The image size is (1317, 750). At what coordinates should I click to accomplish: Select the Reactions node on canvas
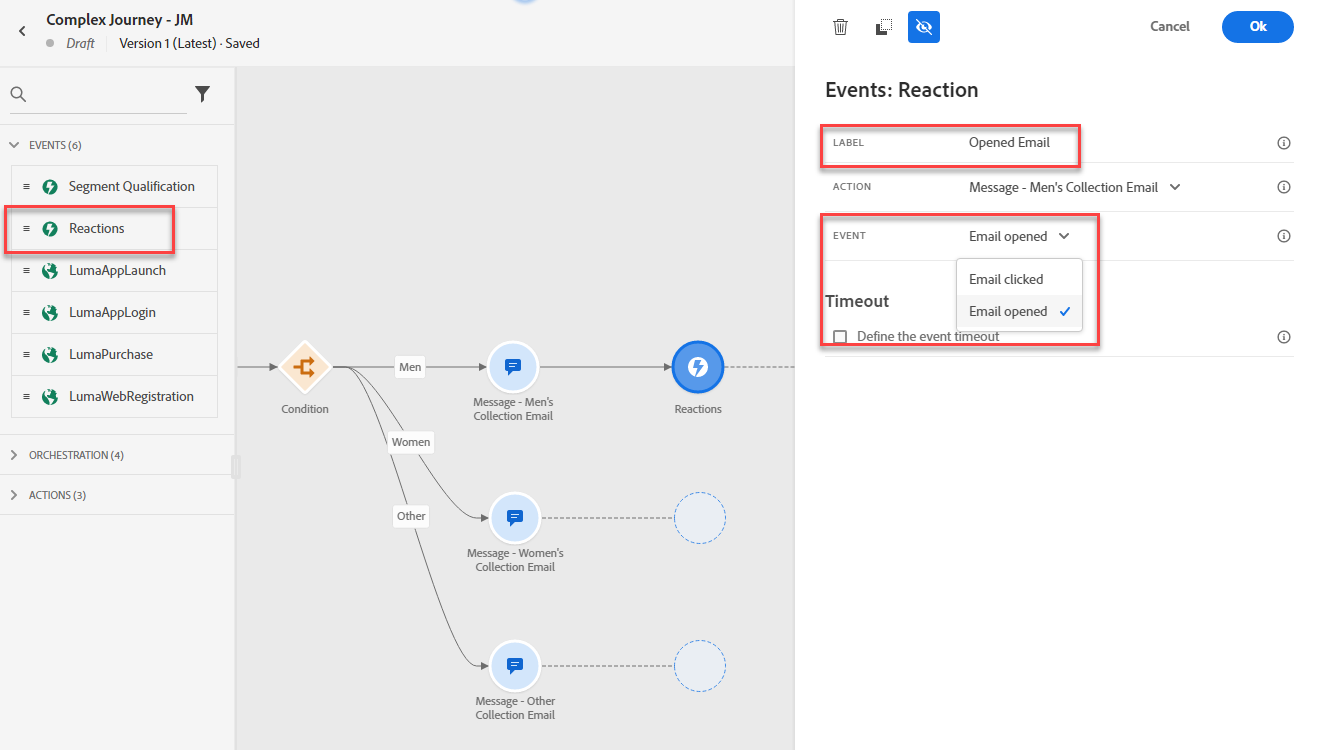(698, 367)
